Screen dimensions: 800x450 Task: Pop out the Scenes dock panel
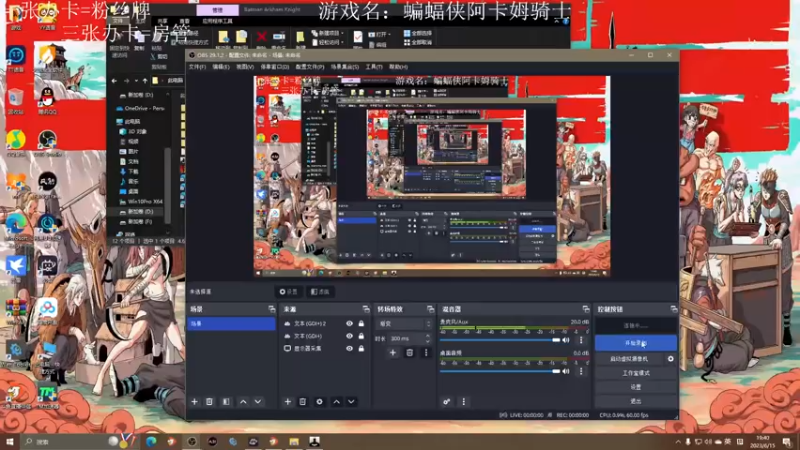[x=271, y=309]
